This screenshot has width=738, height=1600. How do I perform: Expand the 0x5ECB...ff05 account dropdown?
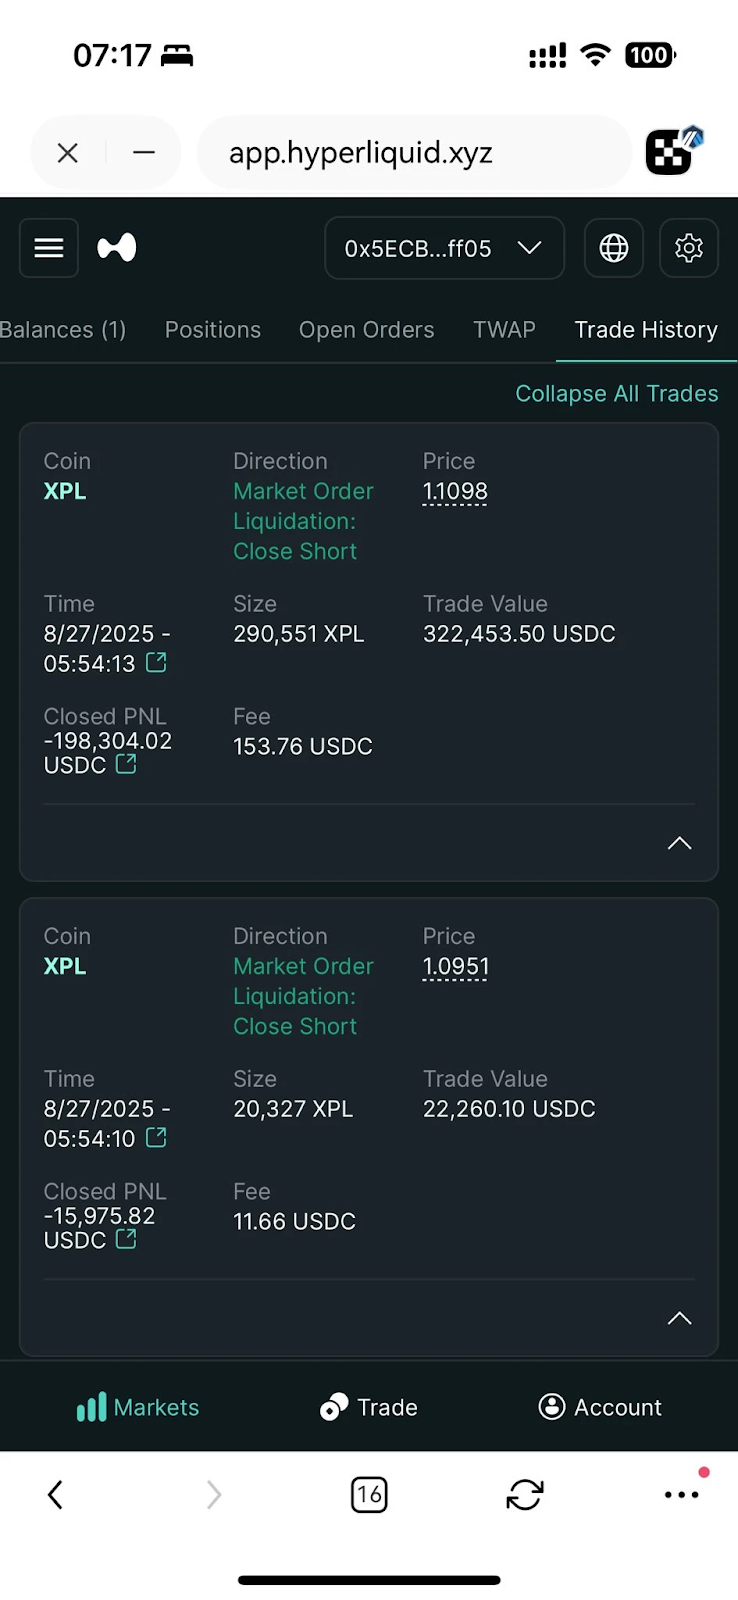coord(444,248)
